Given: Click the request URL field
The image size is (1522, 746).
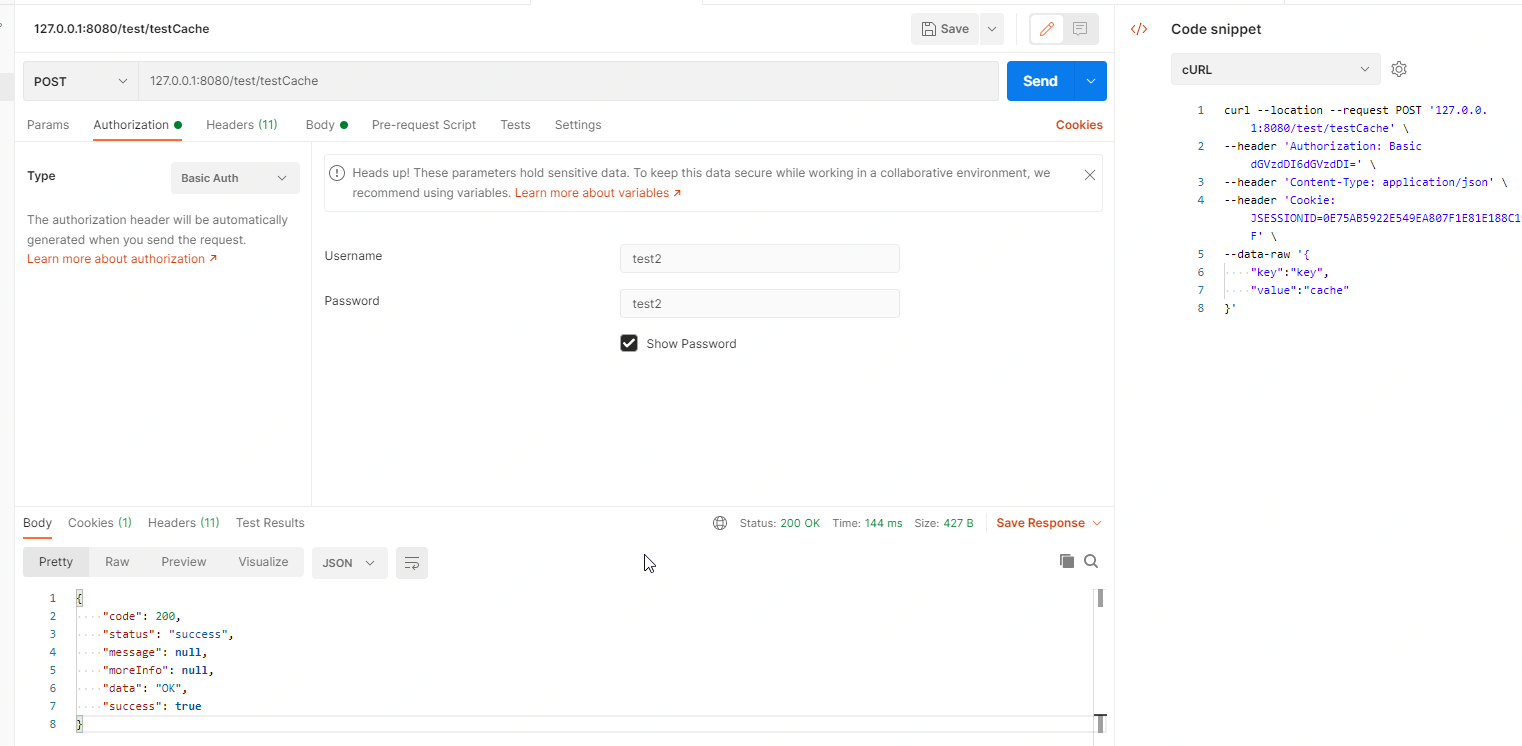Looking at the screenshot, I should click(x=568, y=81).
